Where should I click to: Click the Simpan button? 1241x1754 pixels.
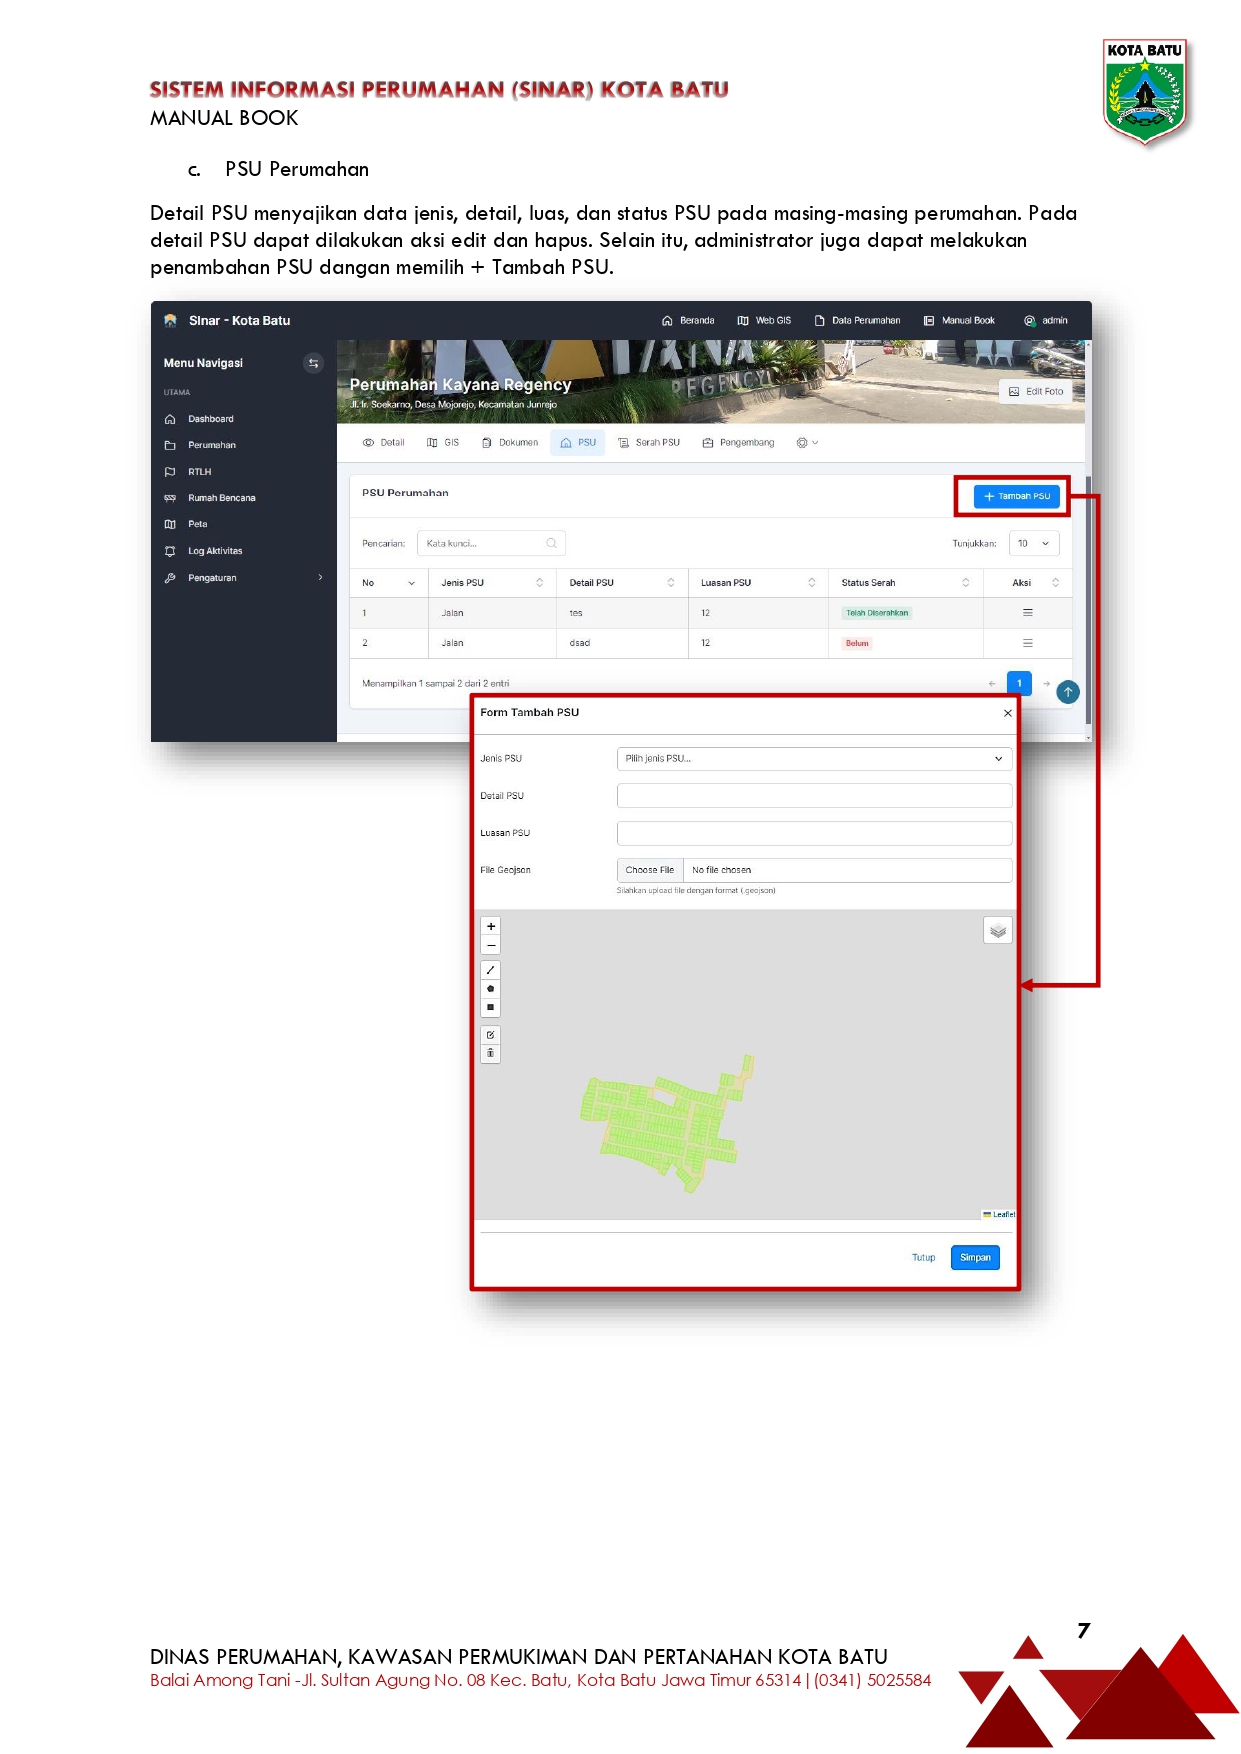(x=975, y=1257)
